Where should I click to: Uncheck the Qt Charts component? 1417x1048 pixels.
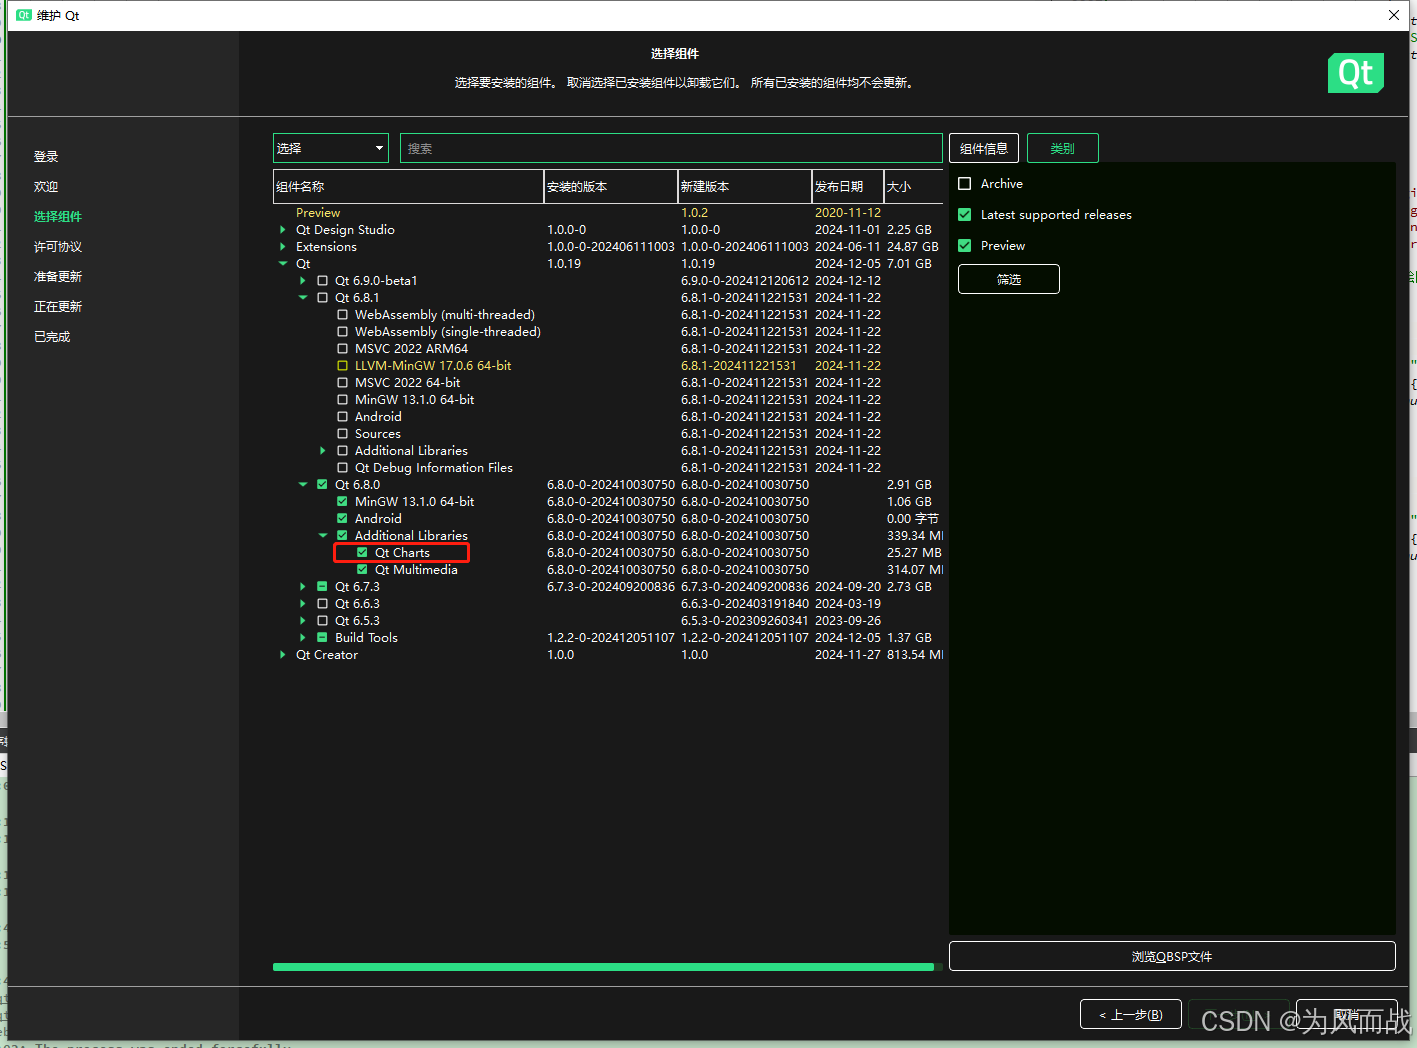click(362, 552)
